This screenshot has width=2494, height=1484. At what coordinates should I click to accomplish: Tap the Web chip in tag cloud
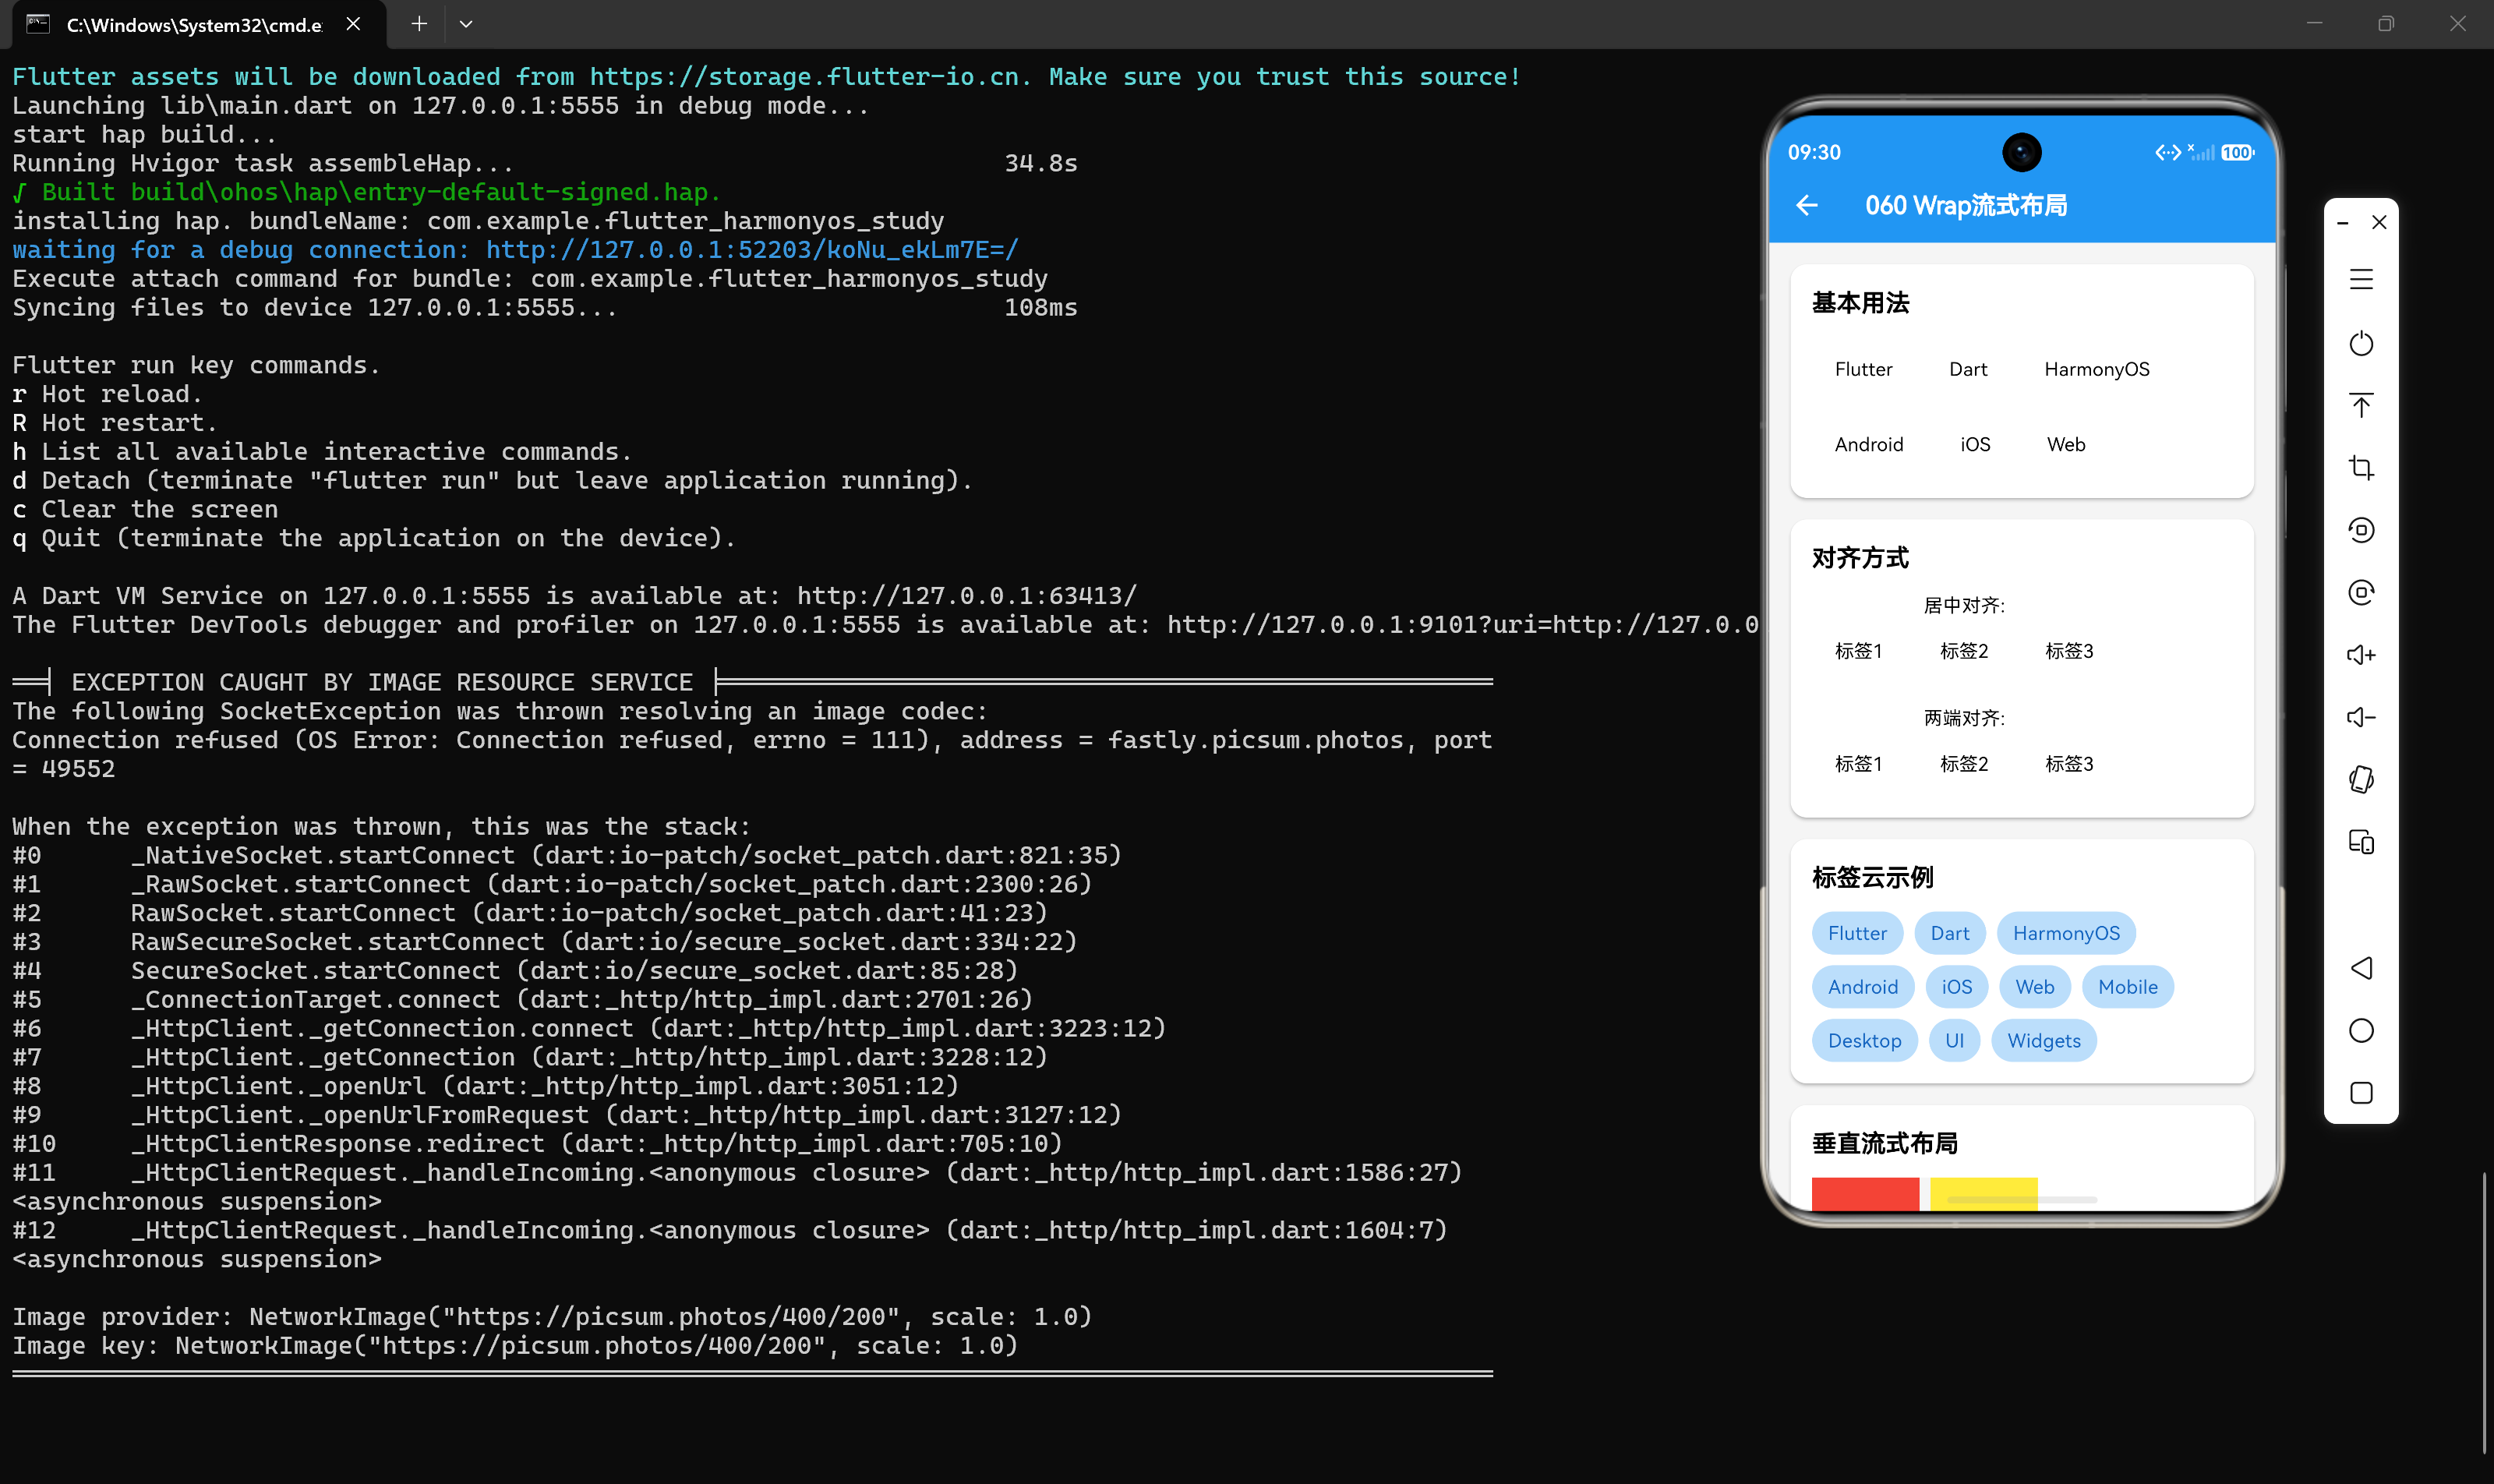pos(2034,987)
